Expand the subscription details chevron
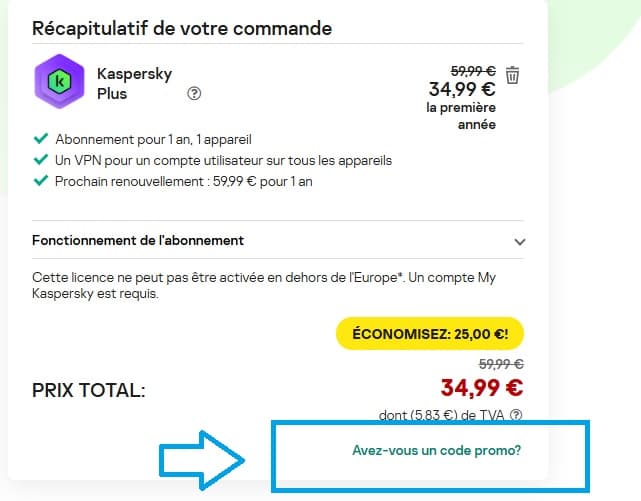This screenshot has height=501, width=641. pyautogui.click(x=519, y=241)
